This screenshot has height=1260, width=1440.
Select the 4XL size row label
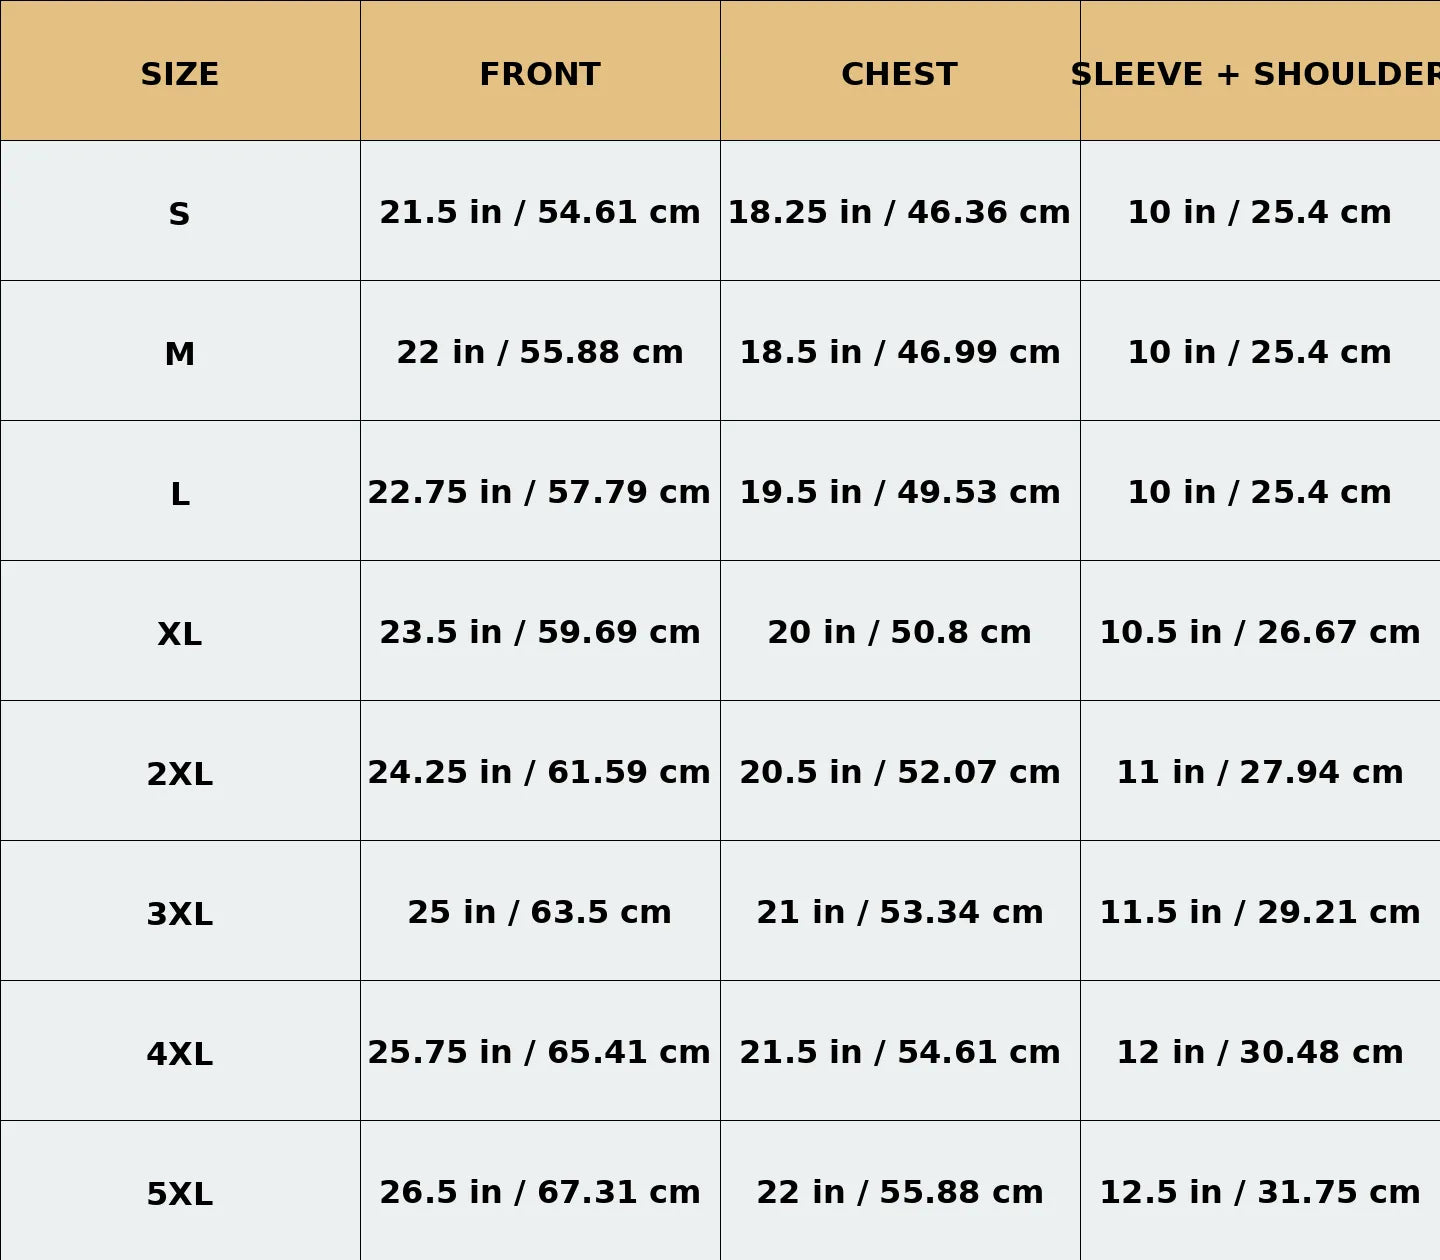point(180,1054)
